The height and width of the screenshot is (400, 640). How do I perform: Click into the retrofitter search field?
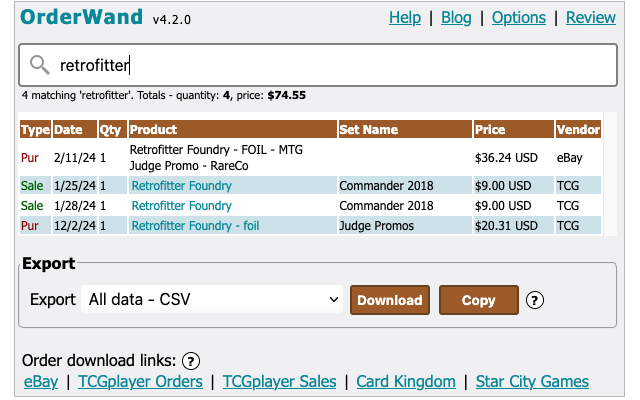pyautogui.click(x=330, y=66)
